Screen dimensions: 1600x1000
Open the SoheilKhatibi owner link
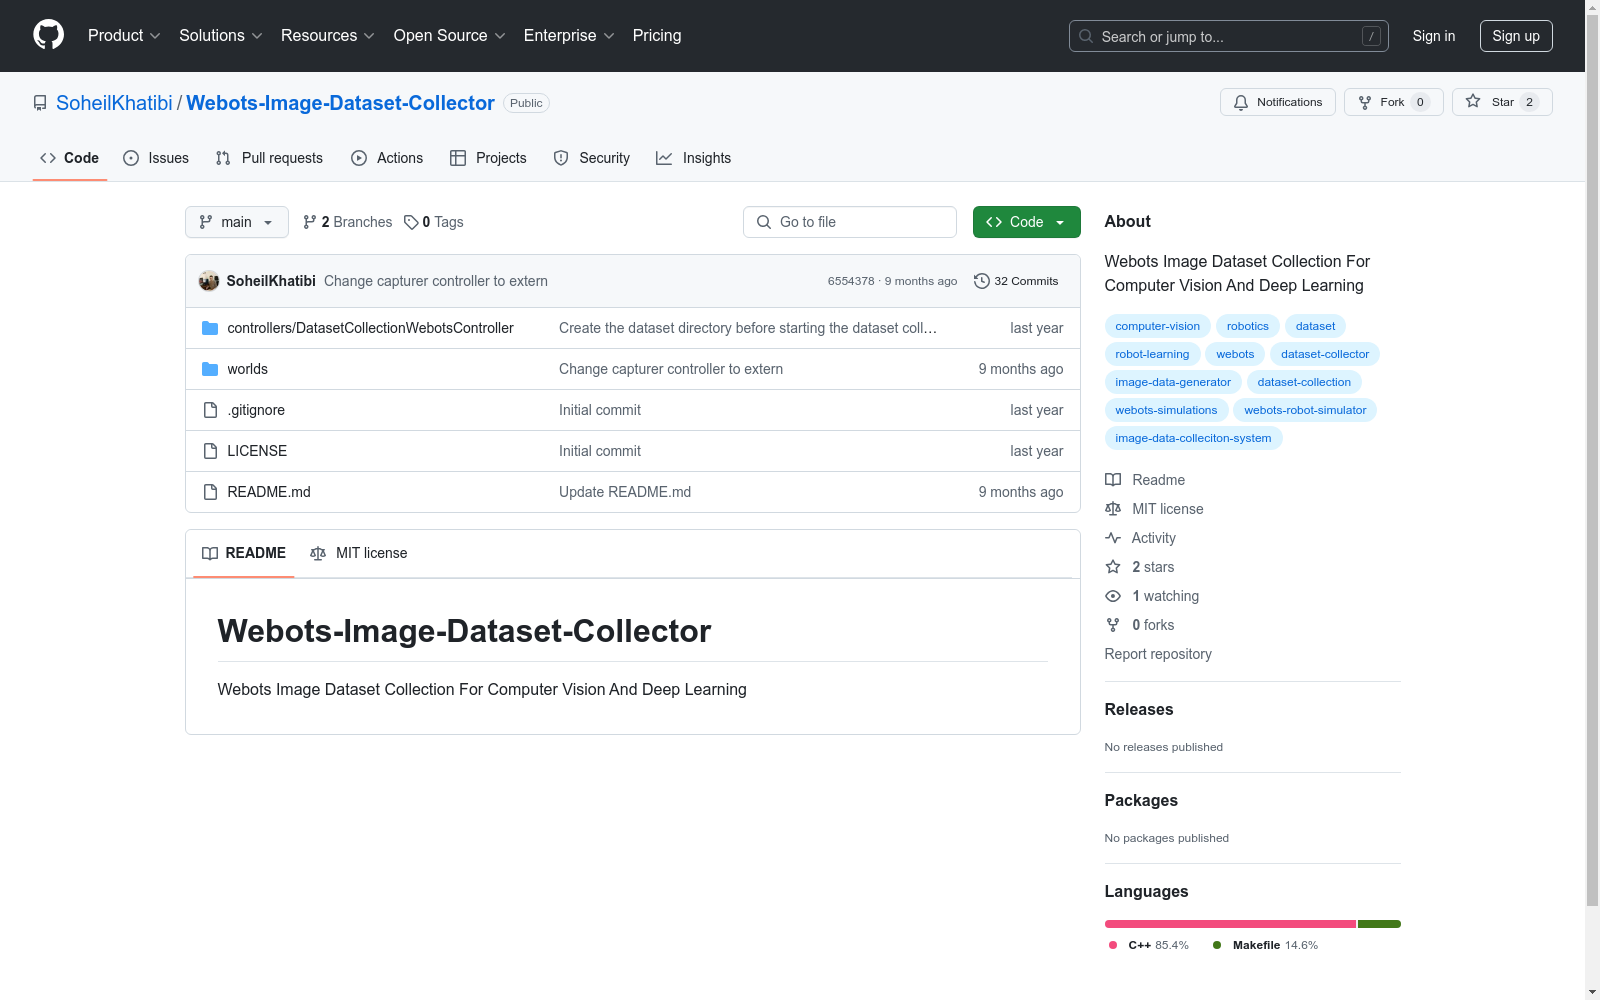pos(114,103)
